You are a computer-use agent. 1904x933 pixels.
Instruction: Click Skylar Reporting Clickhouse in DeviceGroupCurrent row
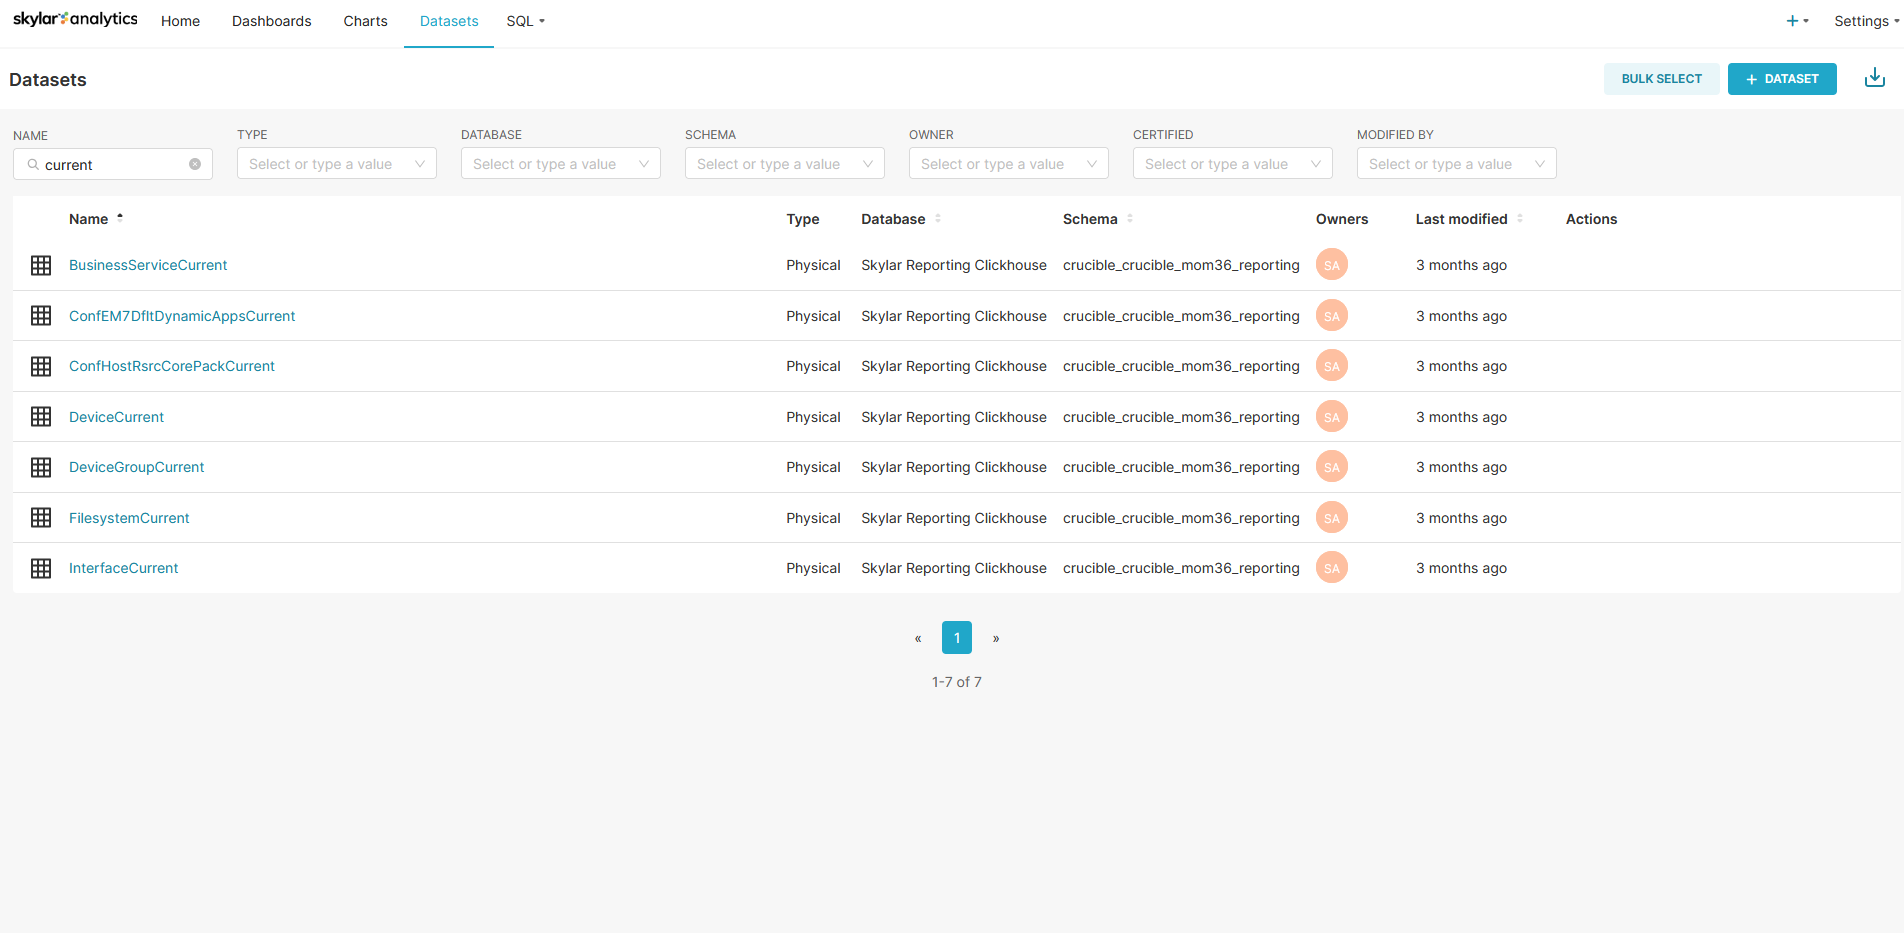coord(954,467)
